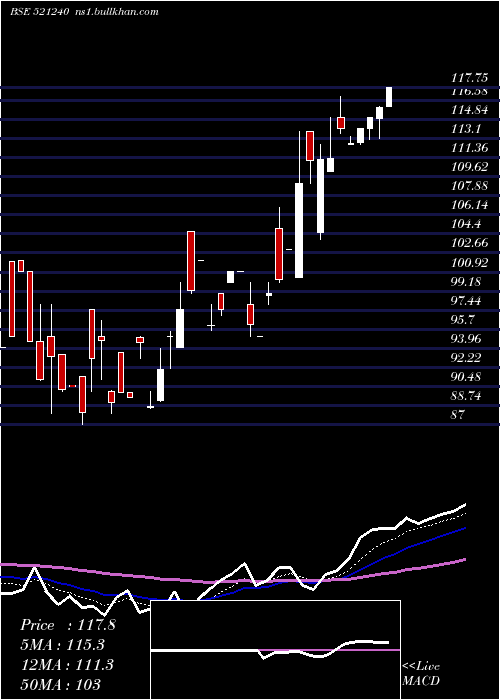Image resolution: width=500 pixels, height=700 pixels.
Task: Click the 92.22 price axis label
Action: [x=466, y=358]
